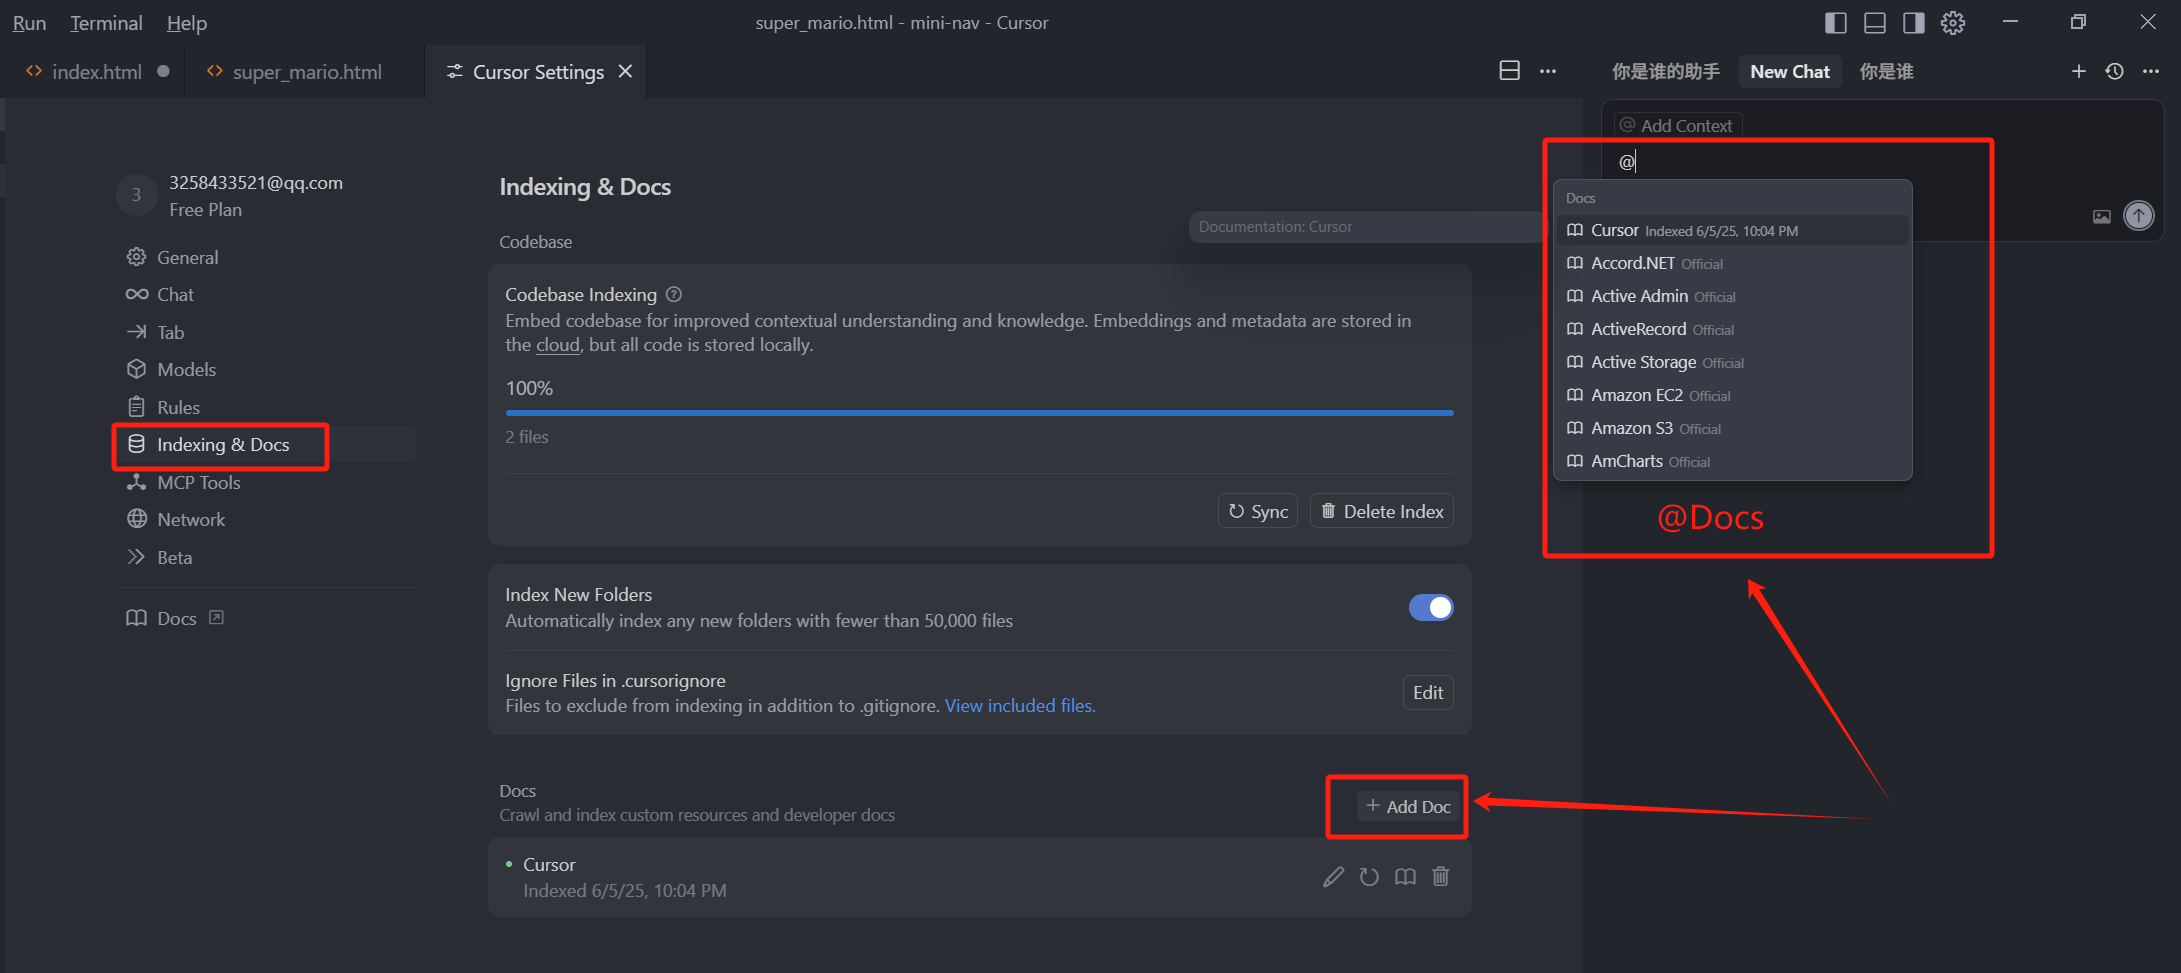Close the Cursor Settings tab

tap(625, 71)
